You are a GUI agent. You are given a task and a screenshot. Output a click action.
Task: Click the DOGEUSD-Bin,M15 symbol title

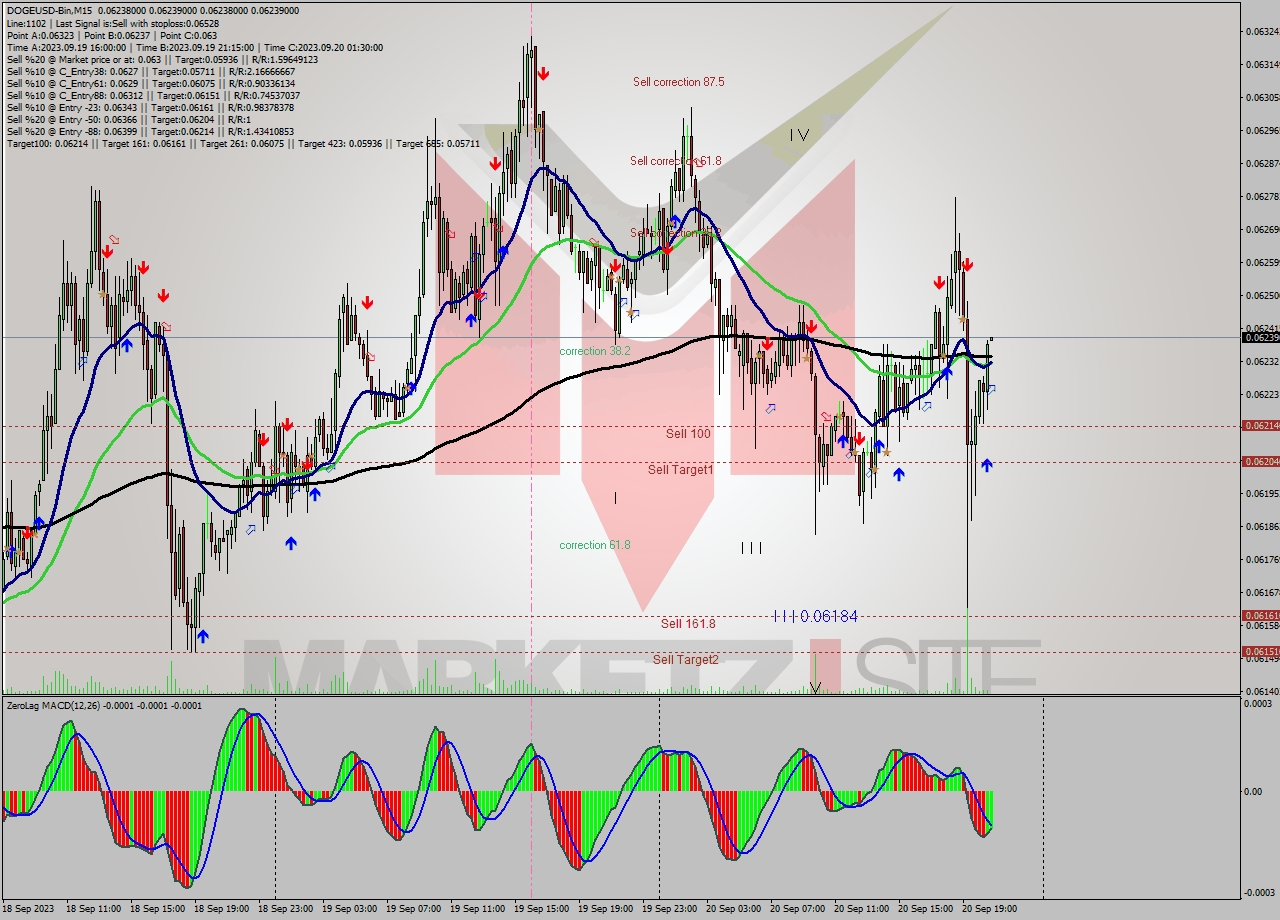click(48, 10)
